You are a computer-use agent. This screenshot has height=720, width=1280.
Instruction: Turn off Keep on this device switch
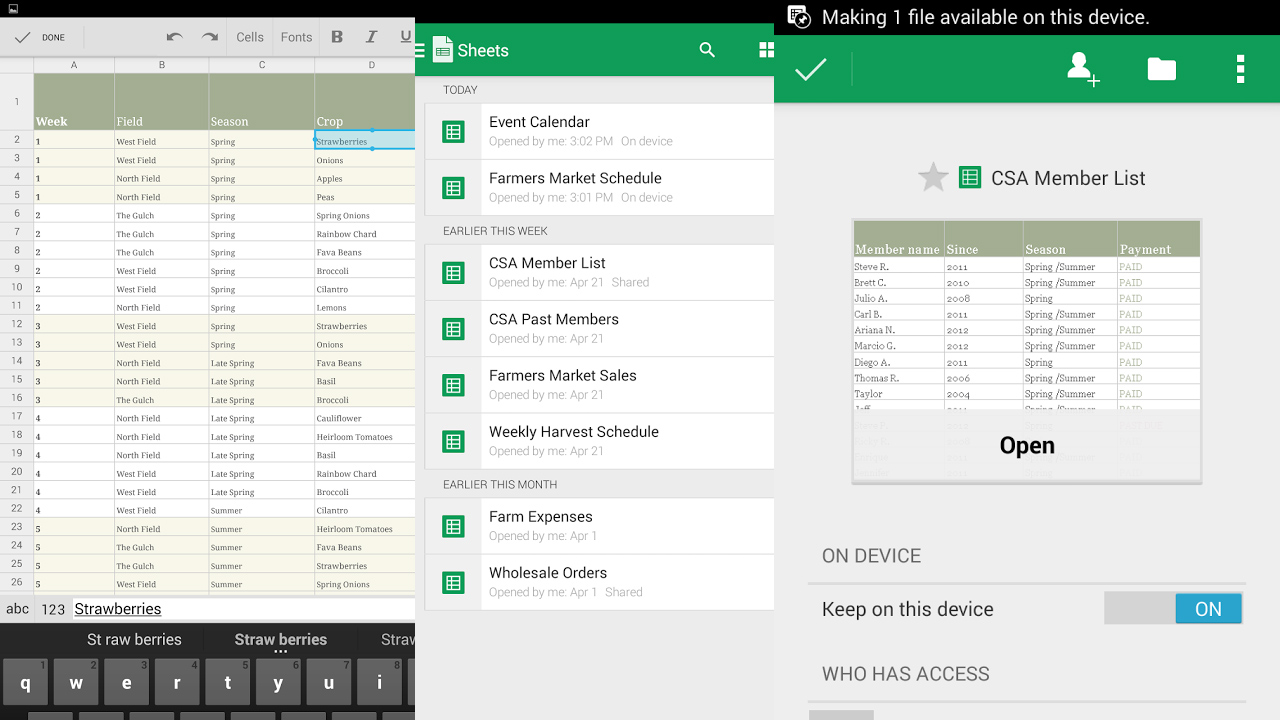click(1174, 608)
